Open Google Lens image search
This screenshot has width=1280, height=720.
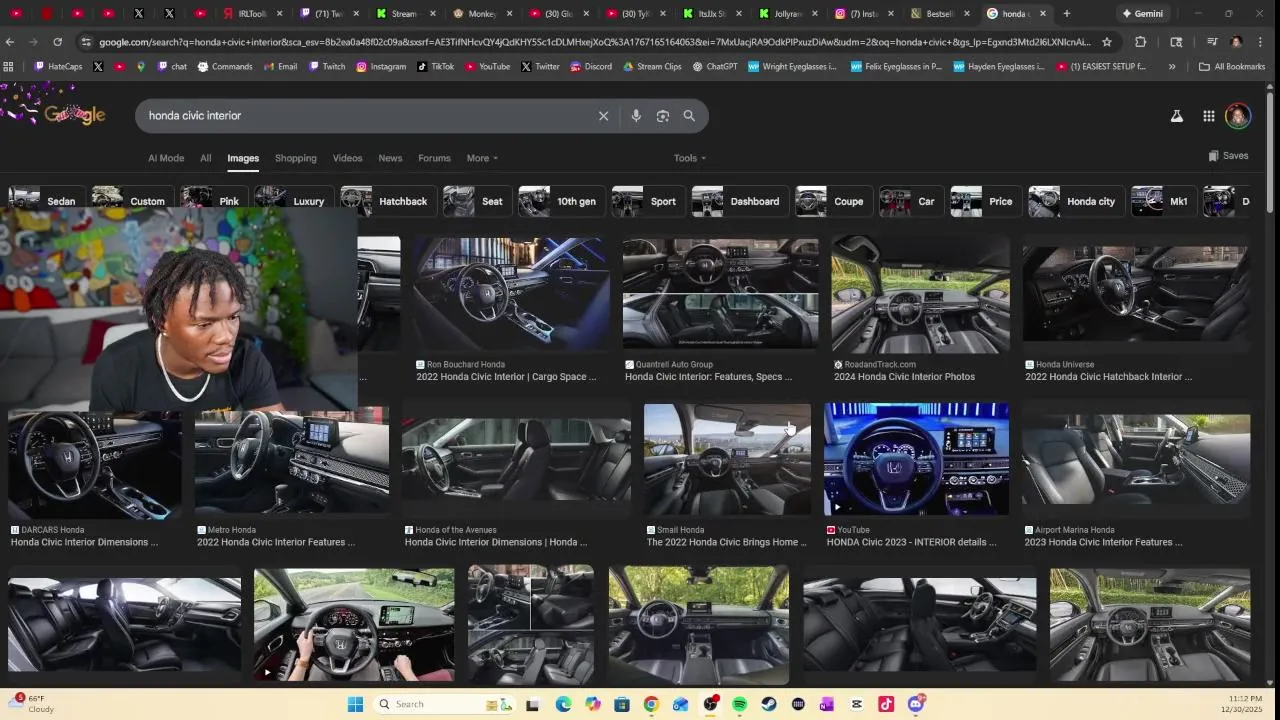(662, 116)
